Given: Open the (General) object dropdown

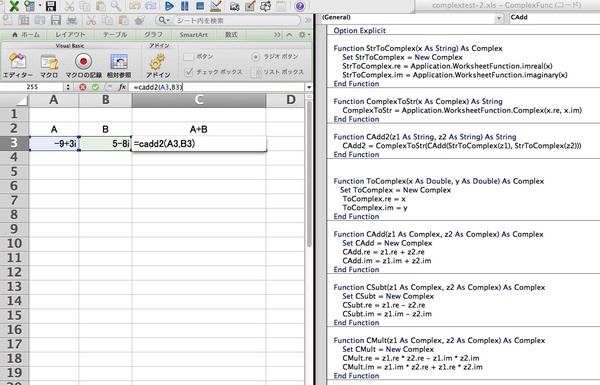Looking at the screenshot, I should tap(412, 18).
